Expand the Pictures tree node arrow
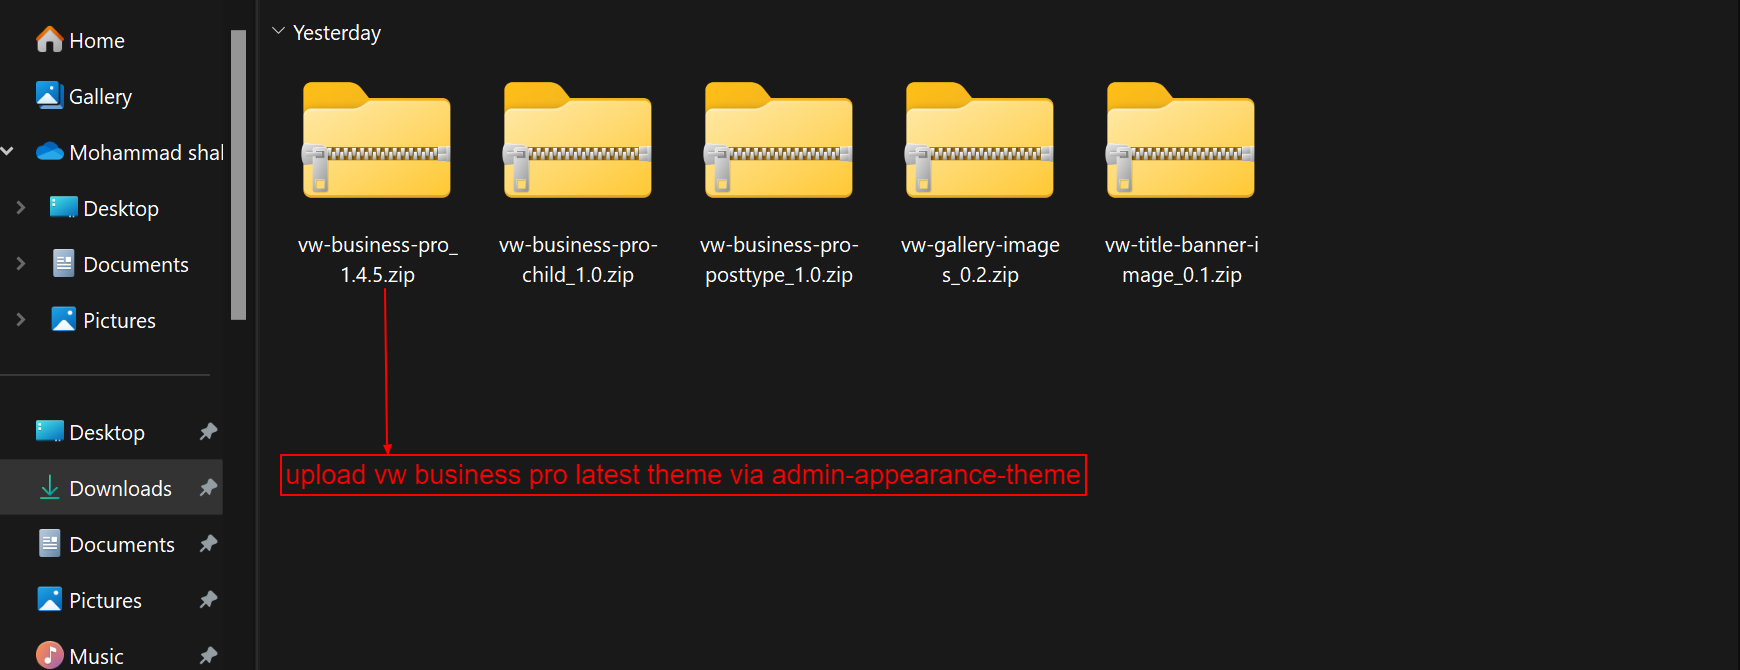 [x=21, y=320]
